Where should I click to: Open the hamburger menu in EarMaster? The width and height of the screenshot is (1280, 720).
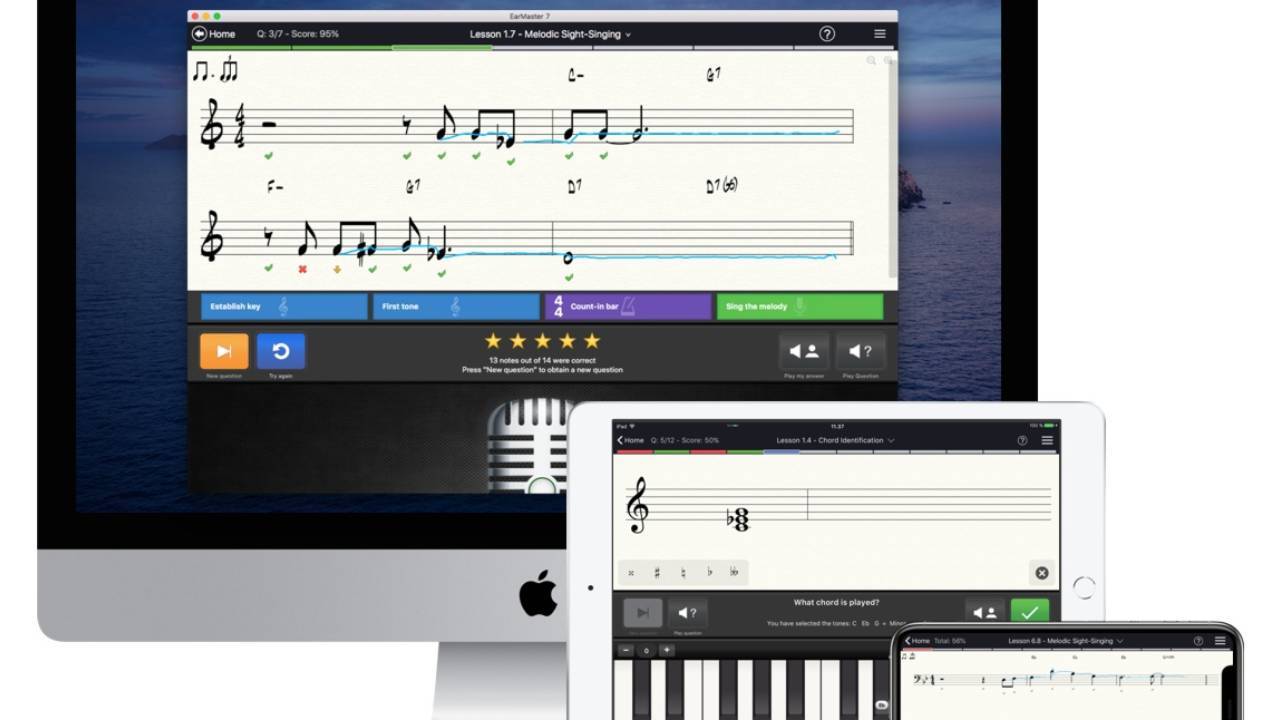pos(879,33)
